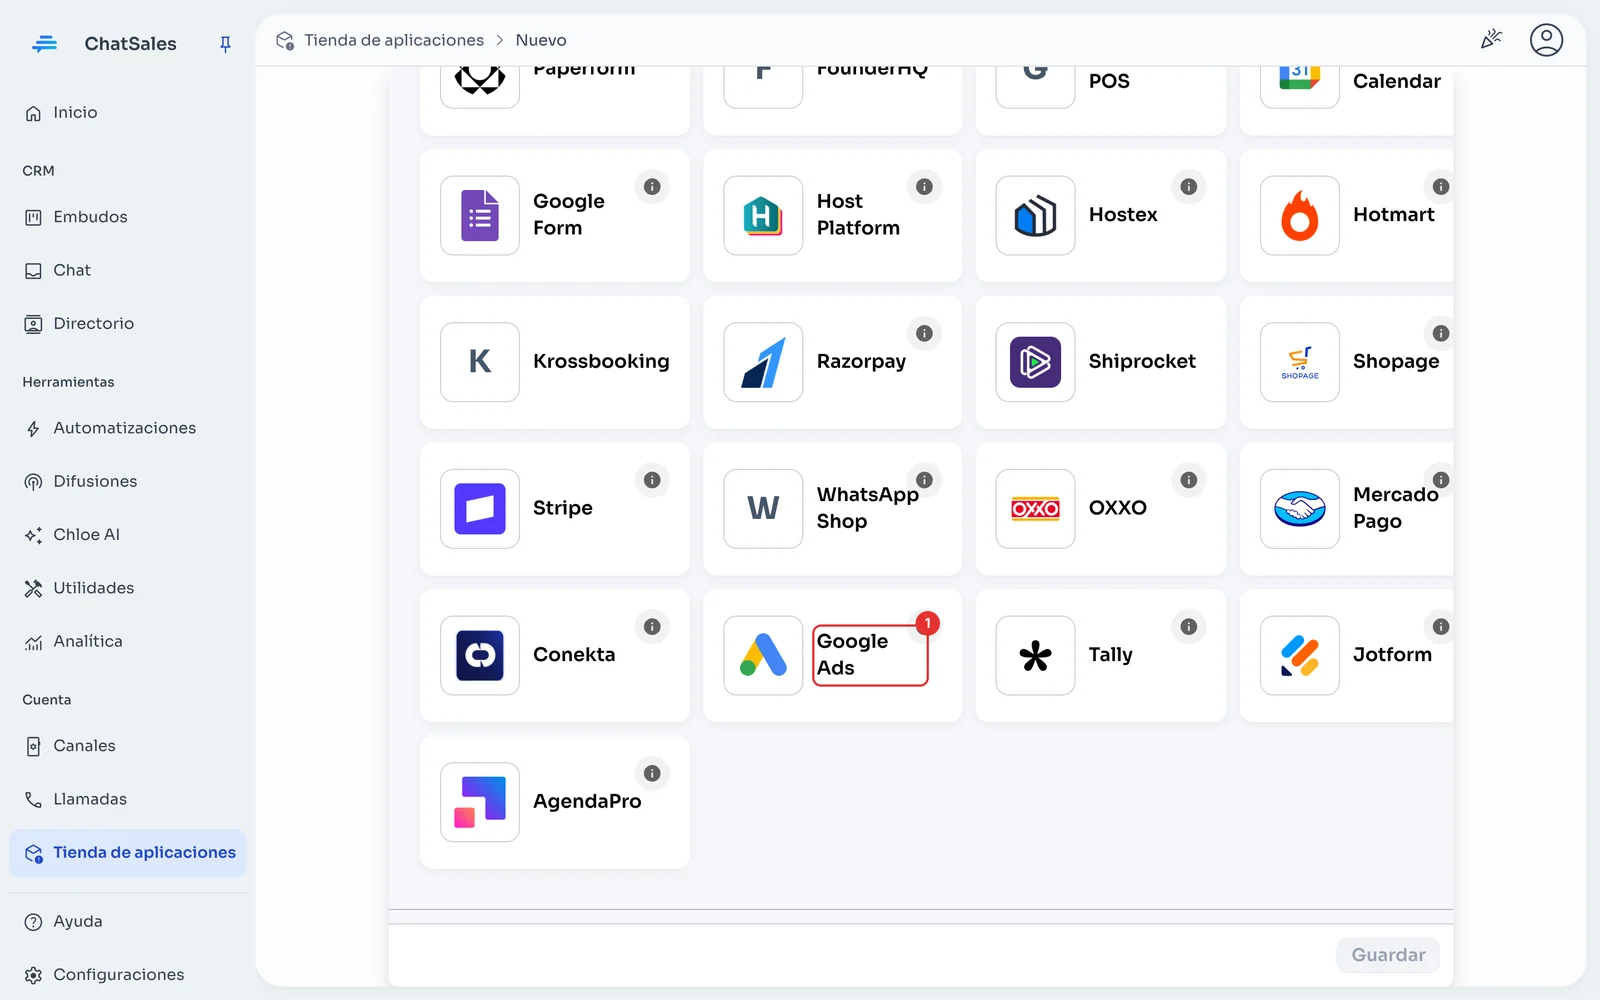Screen dimensions: 1600x1000
Task: Go to Chloe AI section
Action: click(x=127, y=535)
